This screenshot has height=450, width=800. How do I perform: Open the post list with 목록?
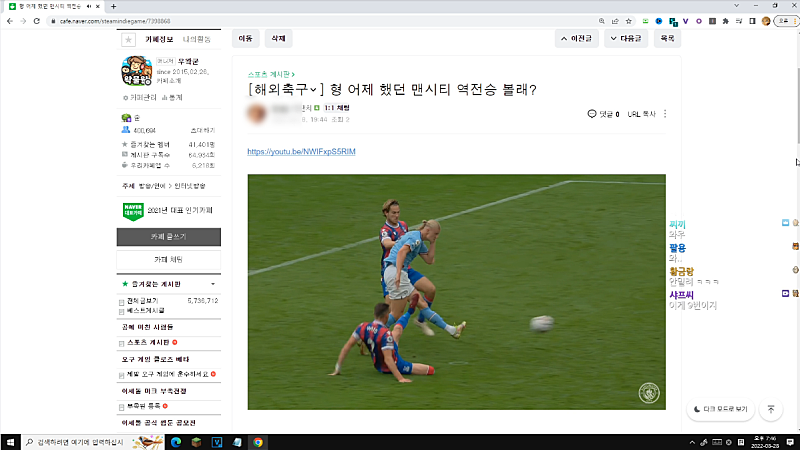click(667, 38)
